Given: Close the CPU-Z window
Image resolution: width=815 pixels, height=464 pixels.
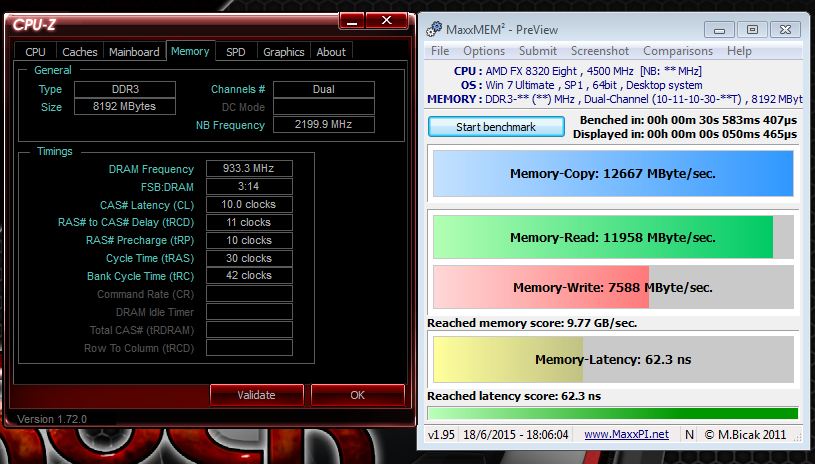Looking at the screenshot, I should [x=386, y=21].
